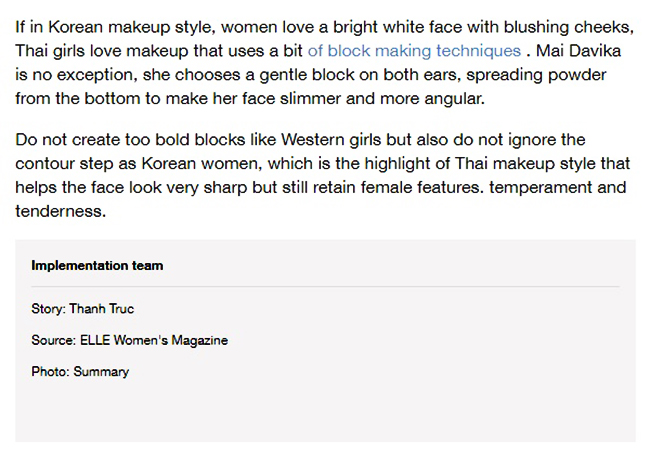Screen dimensions: 650x453
Task: Click the 'Story: Thanh Truc' credit line
Action: tap(82, 309)
